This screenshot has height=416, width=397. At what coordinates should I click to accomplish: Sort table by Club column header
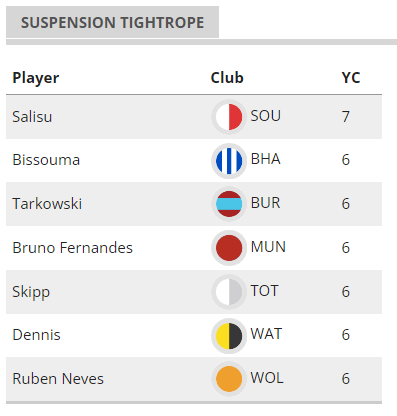pos(227,77)
